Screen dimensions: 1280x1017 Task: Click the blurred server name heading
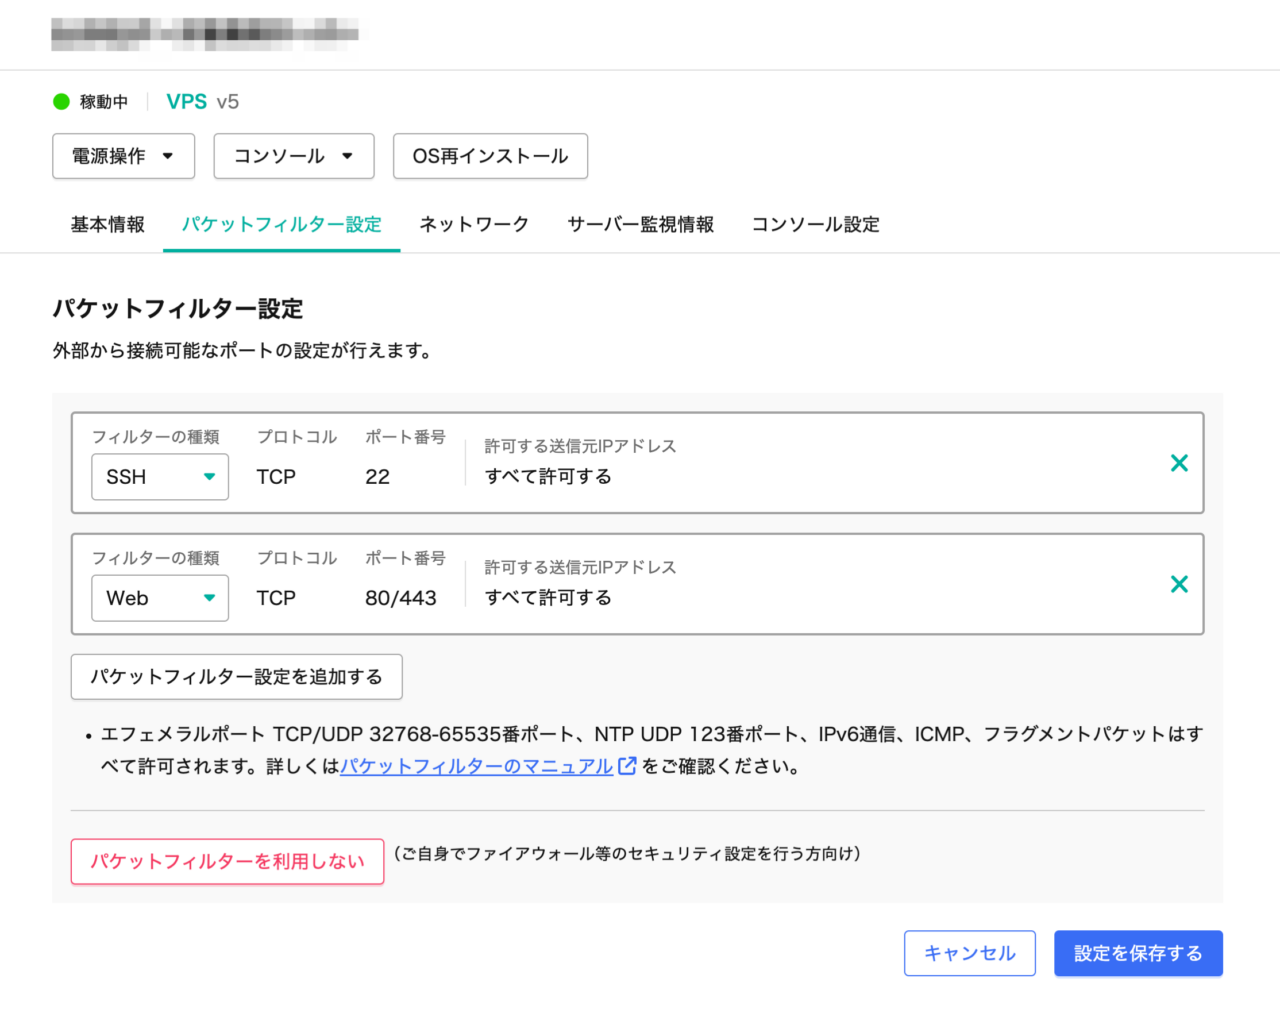pos(205,33)
